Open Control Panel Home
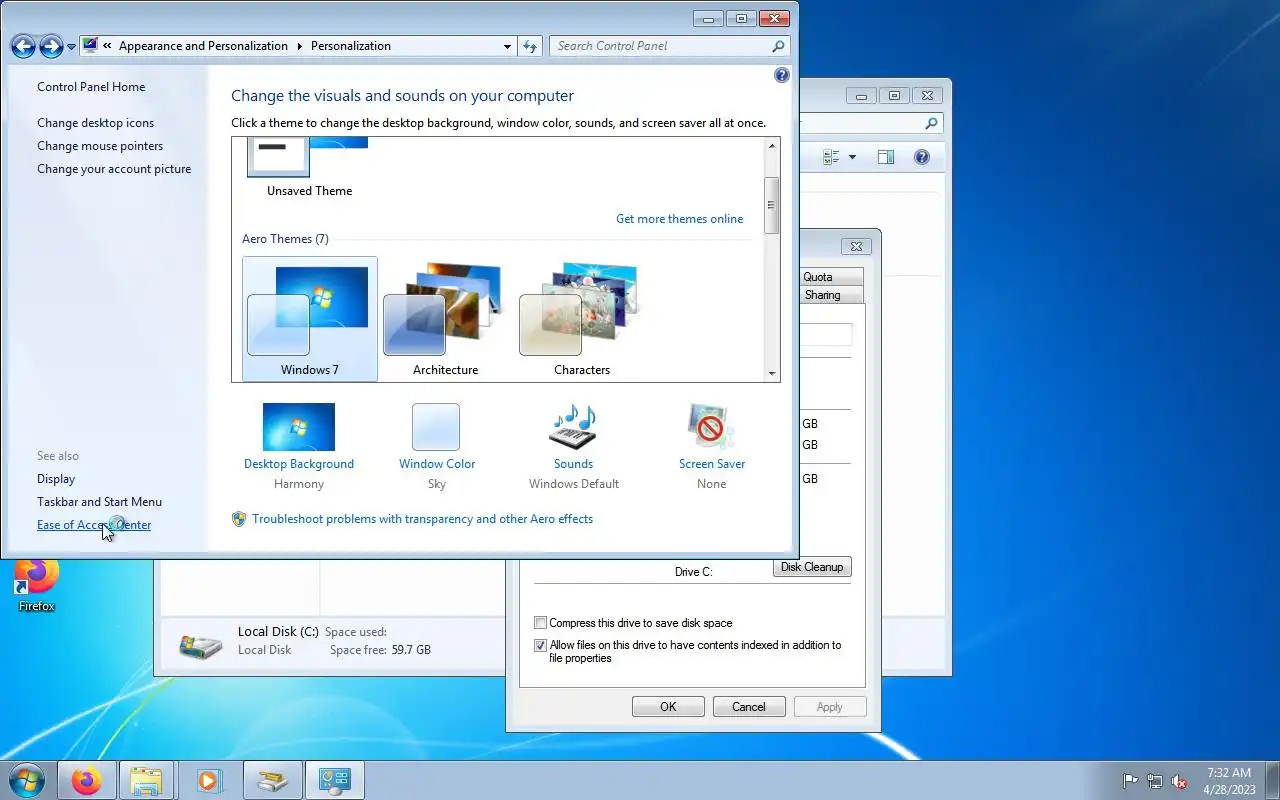 (91, 87)
